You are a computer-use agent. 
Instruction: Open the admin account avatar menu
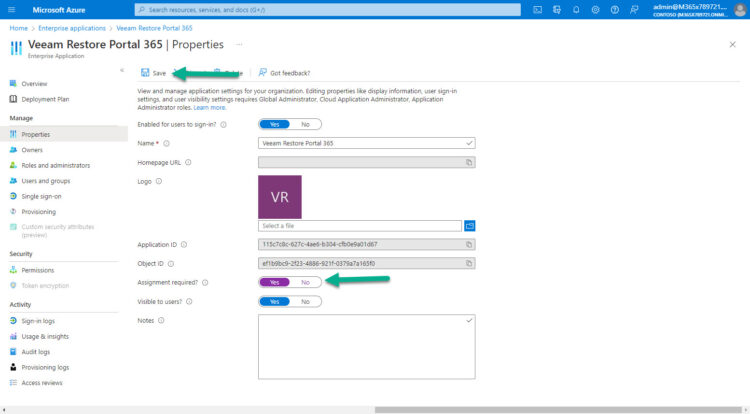point(740,10)
